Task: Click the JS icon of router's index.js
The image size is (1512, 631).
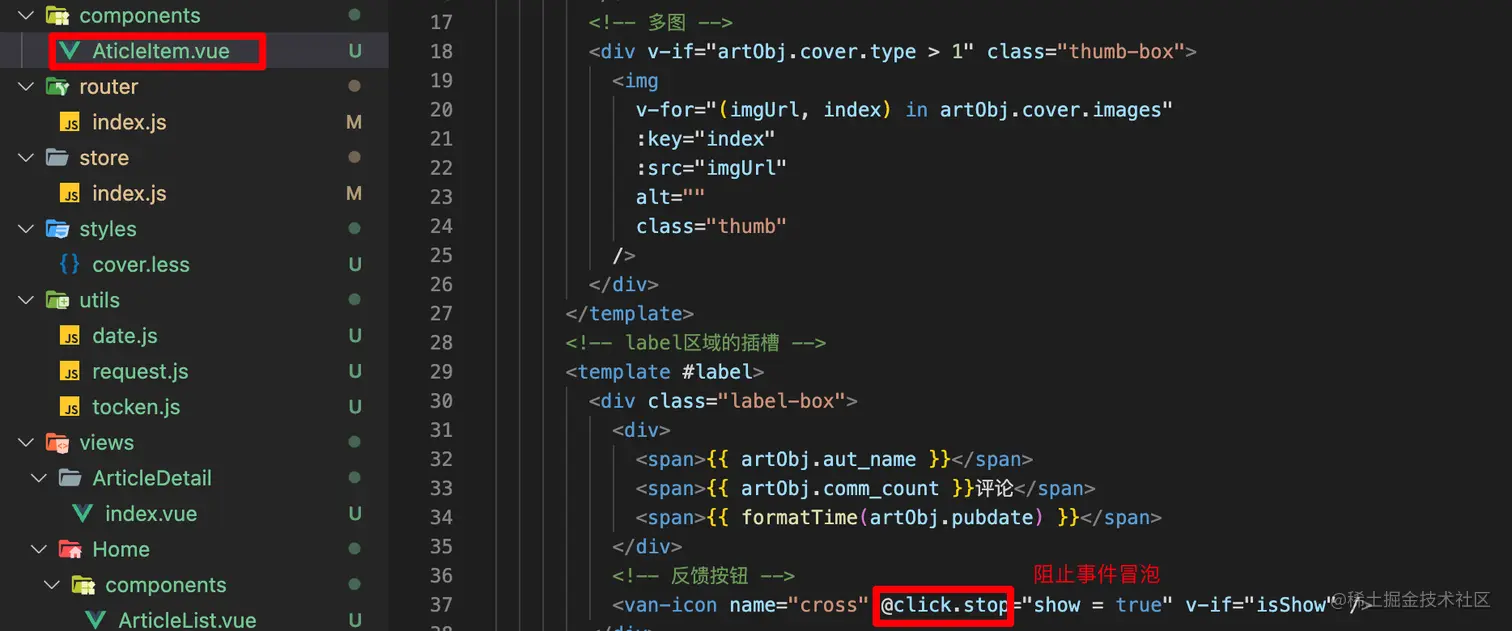Action: point(70,122)
